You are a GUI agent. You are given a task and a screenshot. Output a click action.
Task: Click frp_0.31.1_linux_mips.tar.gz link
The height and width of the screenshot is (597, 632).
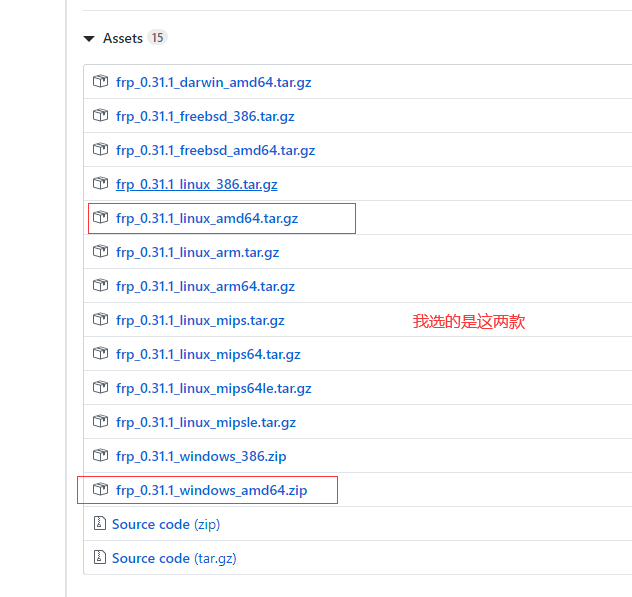click(x=200, y=320)
